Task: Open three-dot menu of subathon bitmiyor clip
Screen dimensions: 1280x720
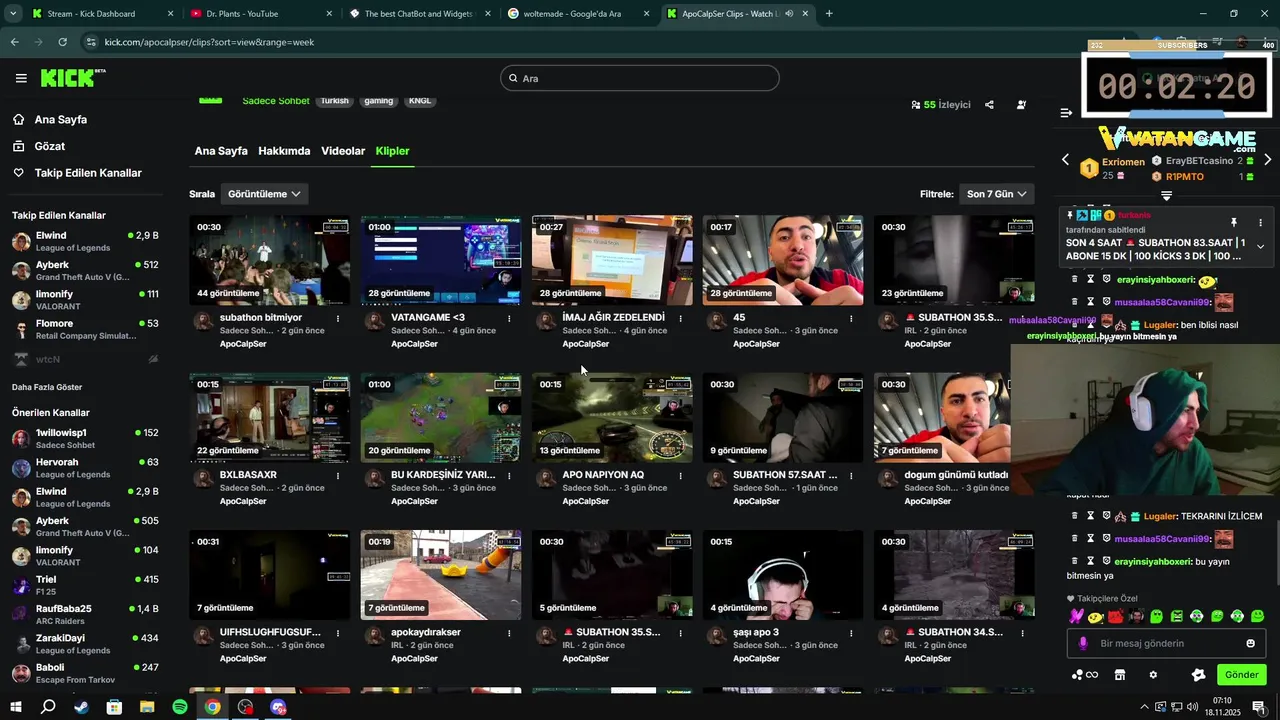Action: tap(338, 318)
